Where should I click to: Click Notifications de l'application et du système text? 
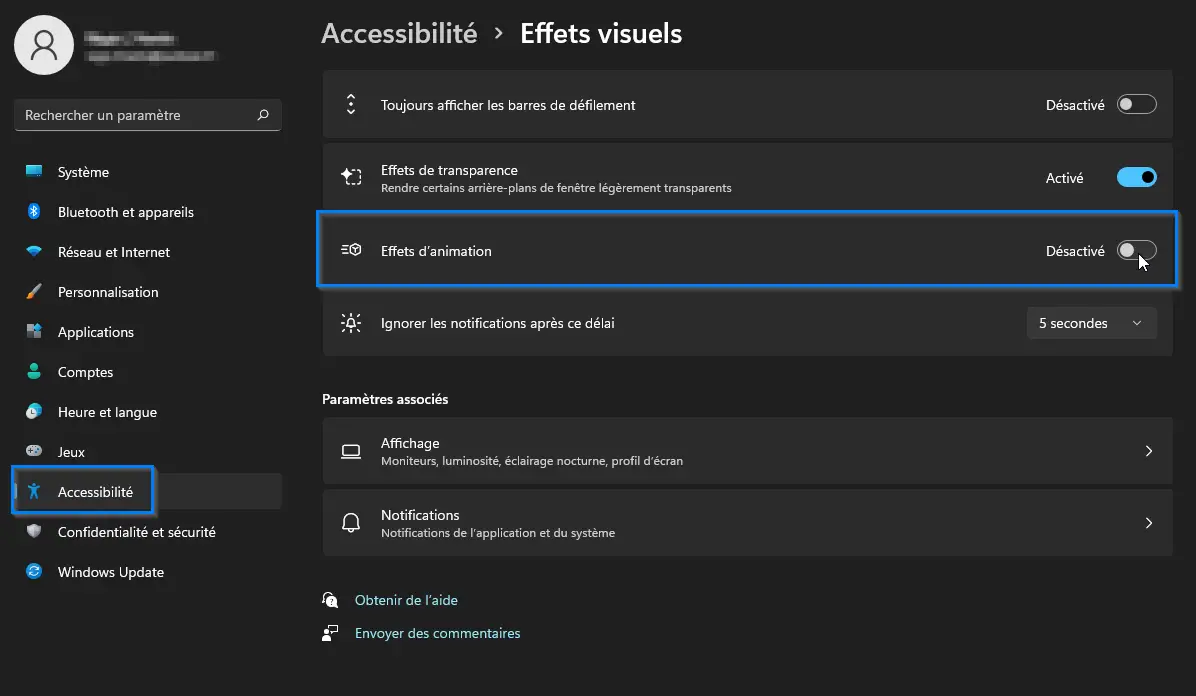click(x=497, y=533)
